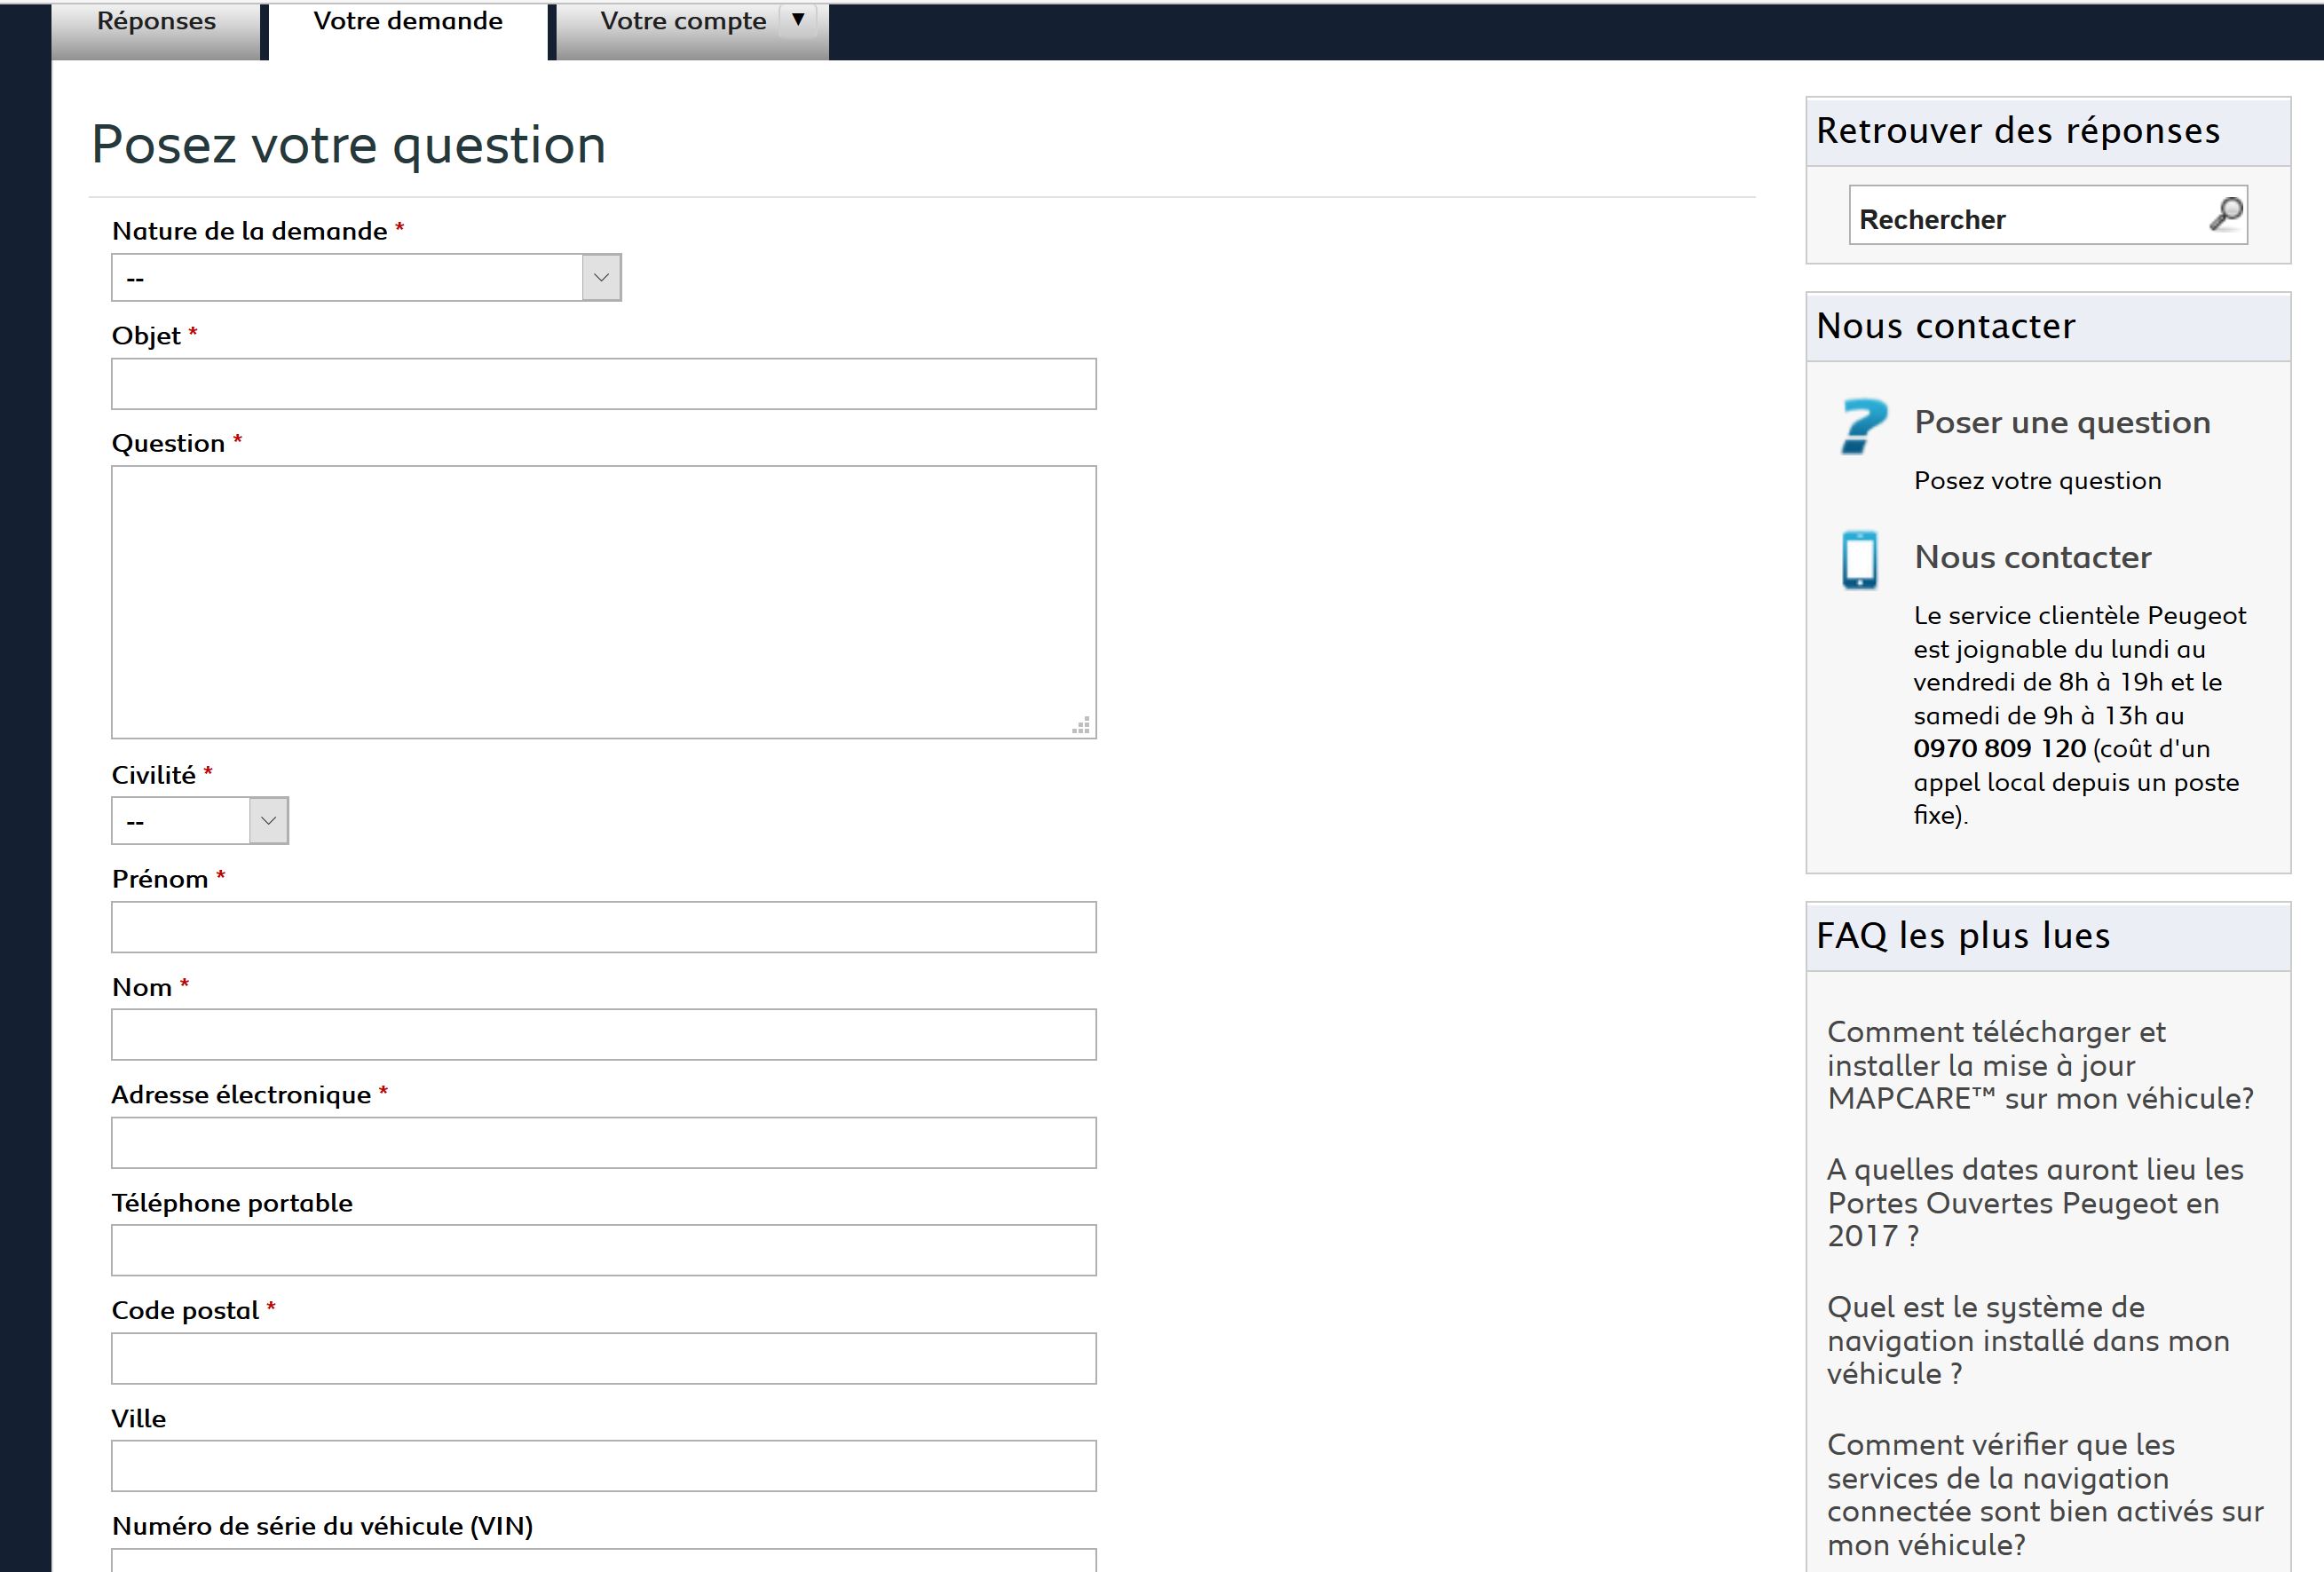Screen dimensions: 2324x1572
Task: Open the MAPCARE update FAQ link
Action: 2040,1065
